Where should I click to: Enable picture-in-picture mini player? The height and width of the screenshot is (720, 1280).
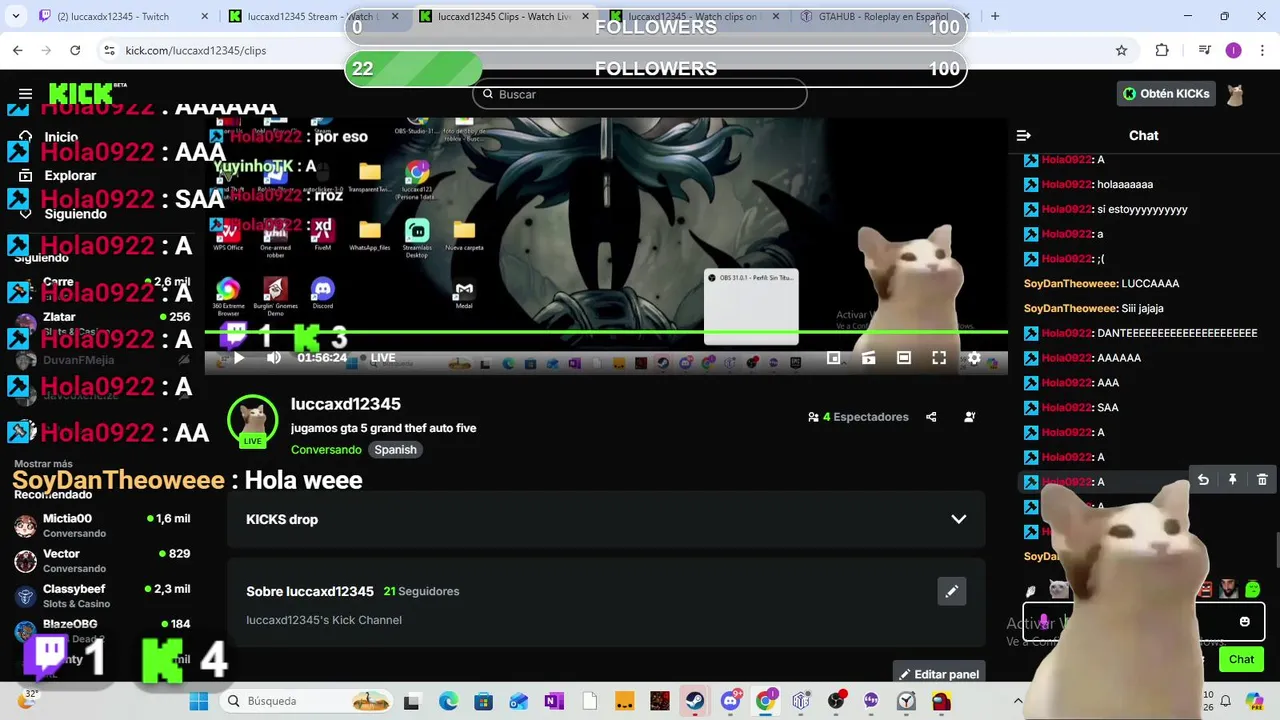[833, 358]
